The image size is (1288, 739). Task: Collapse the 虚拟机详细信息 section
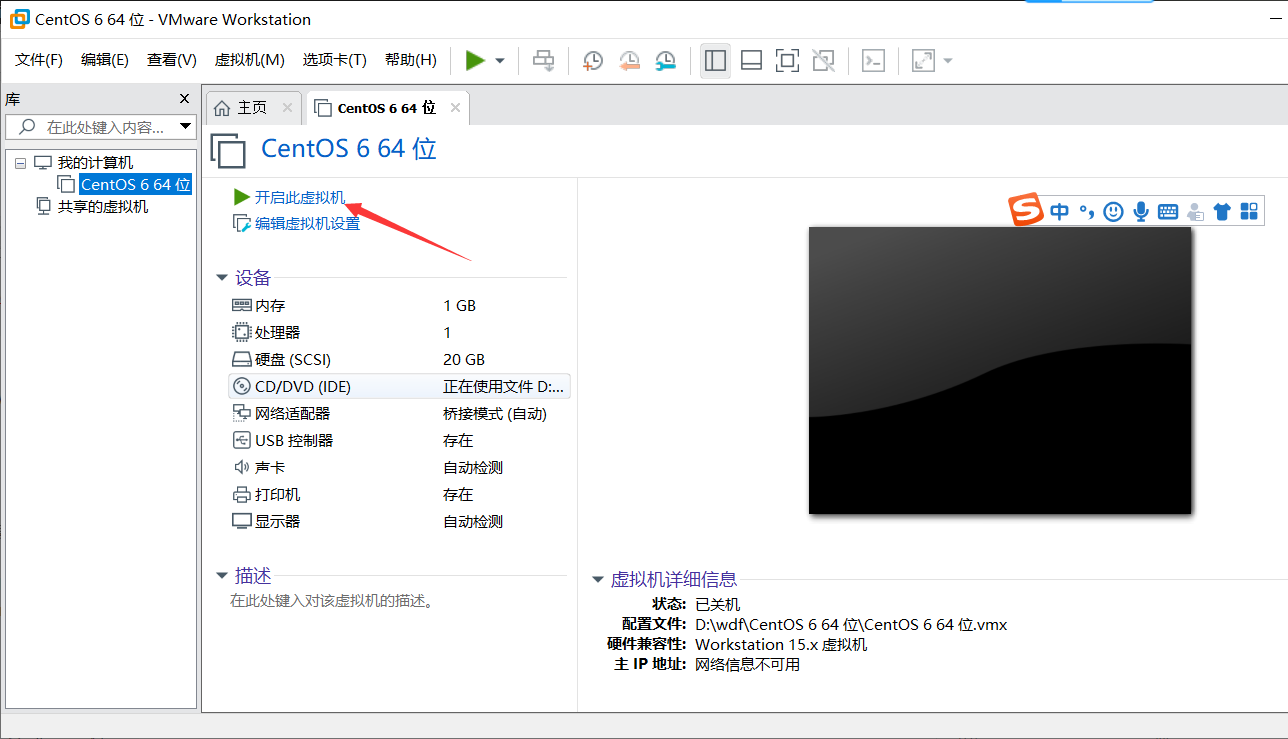pos(598,579)
